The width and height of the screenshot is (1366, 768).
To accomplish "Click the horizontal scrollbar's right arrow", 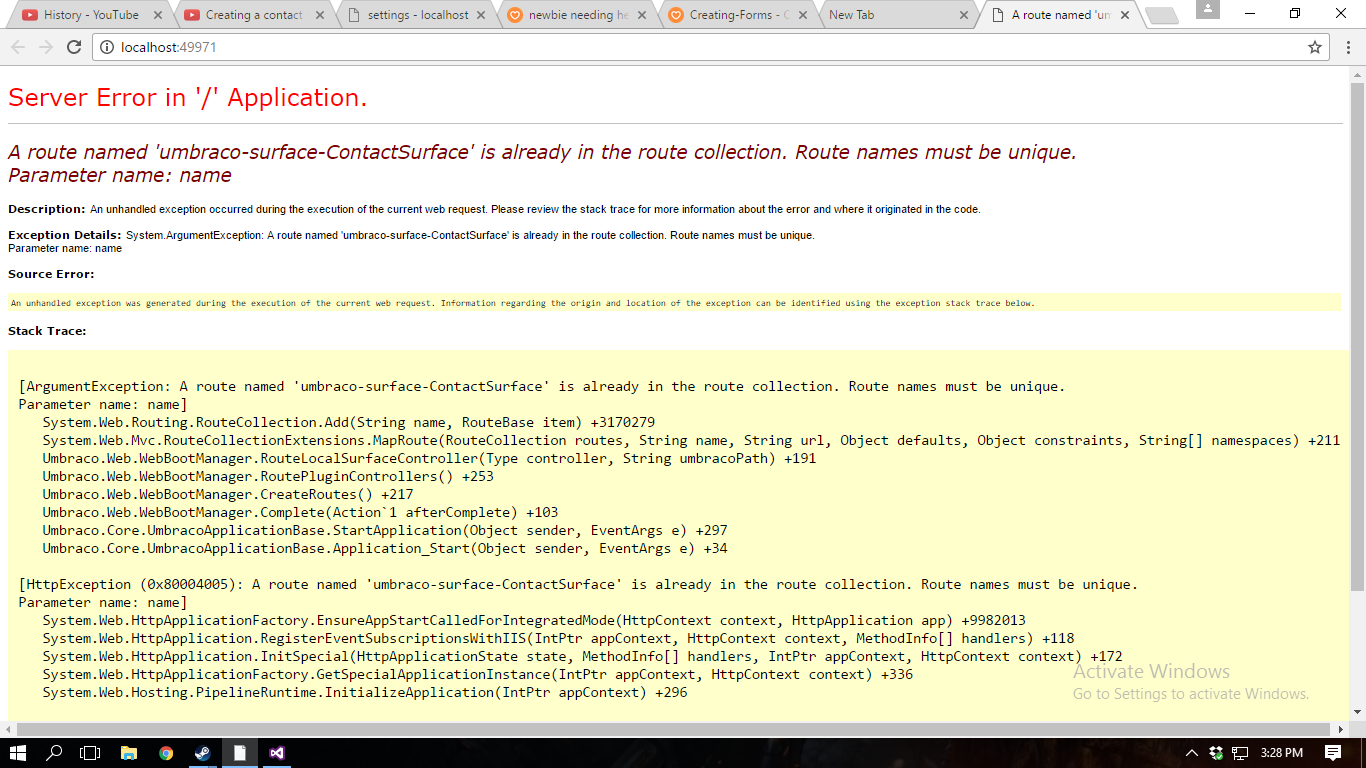I will (1341, 729).
